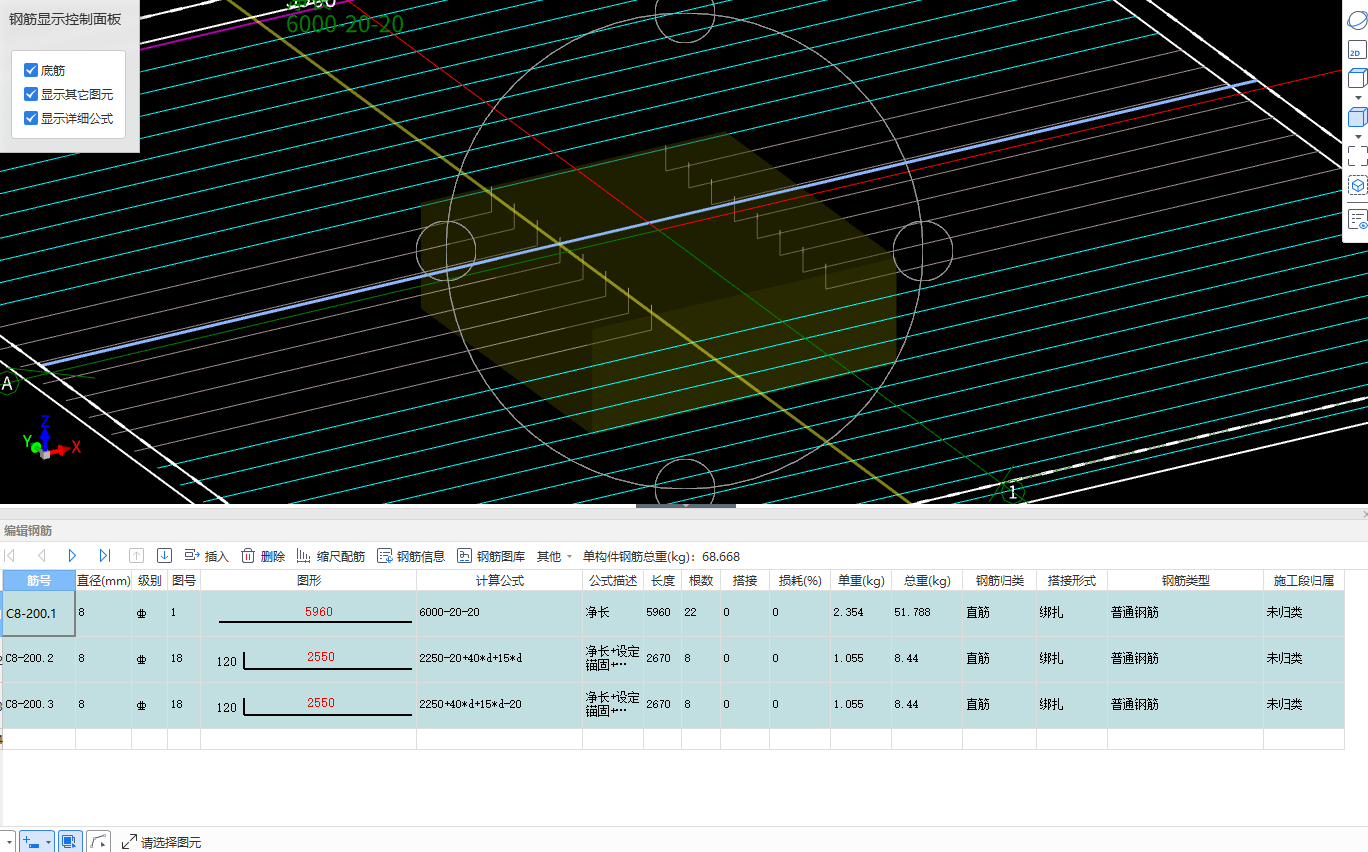Select the C8-200.1 rebar row cell
Image resolution: width=1368 pixels, height=852 pixels.
coord(39,613)
